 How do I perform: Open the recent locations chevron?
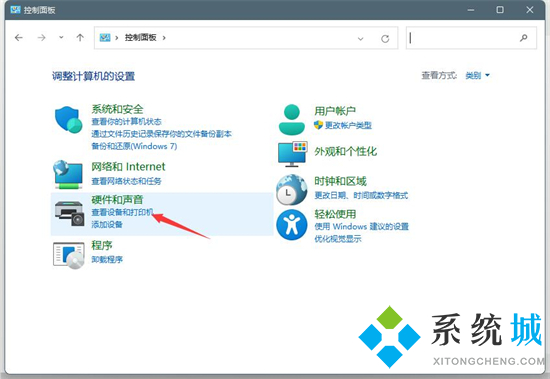[x=61, y=37]
